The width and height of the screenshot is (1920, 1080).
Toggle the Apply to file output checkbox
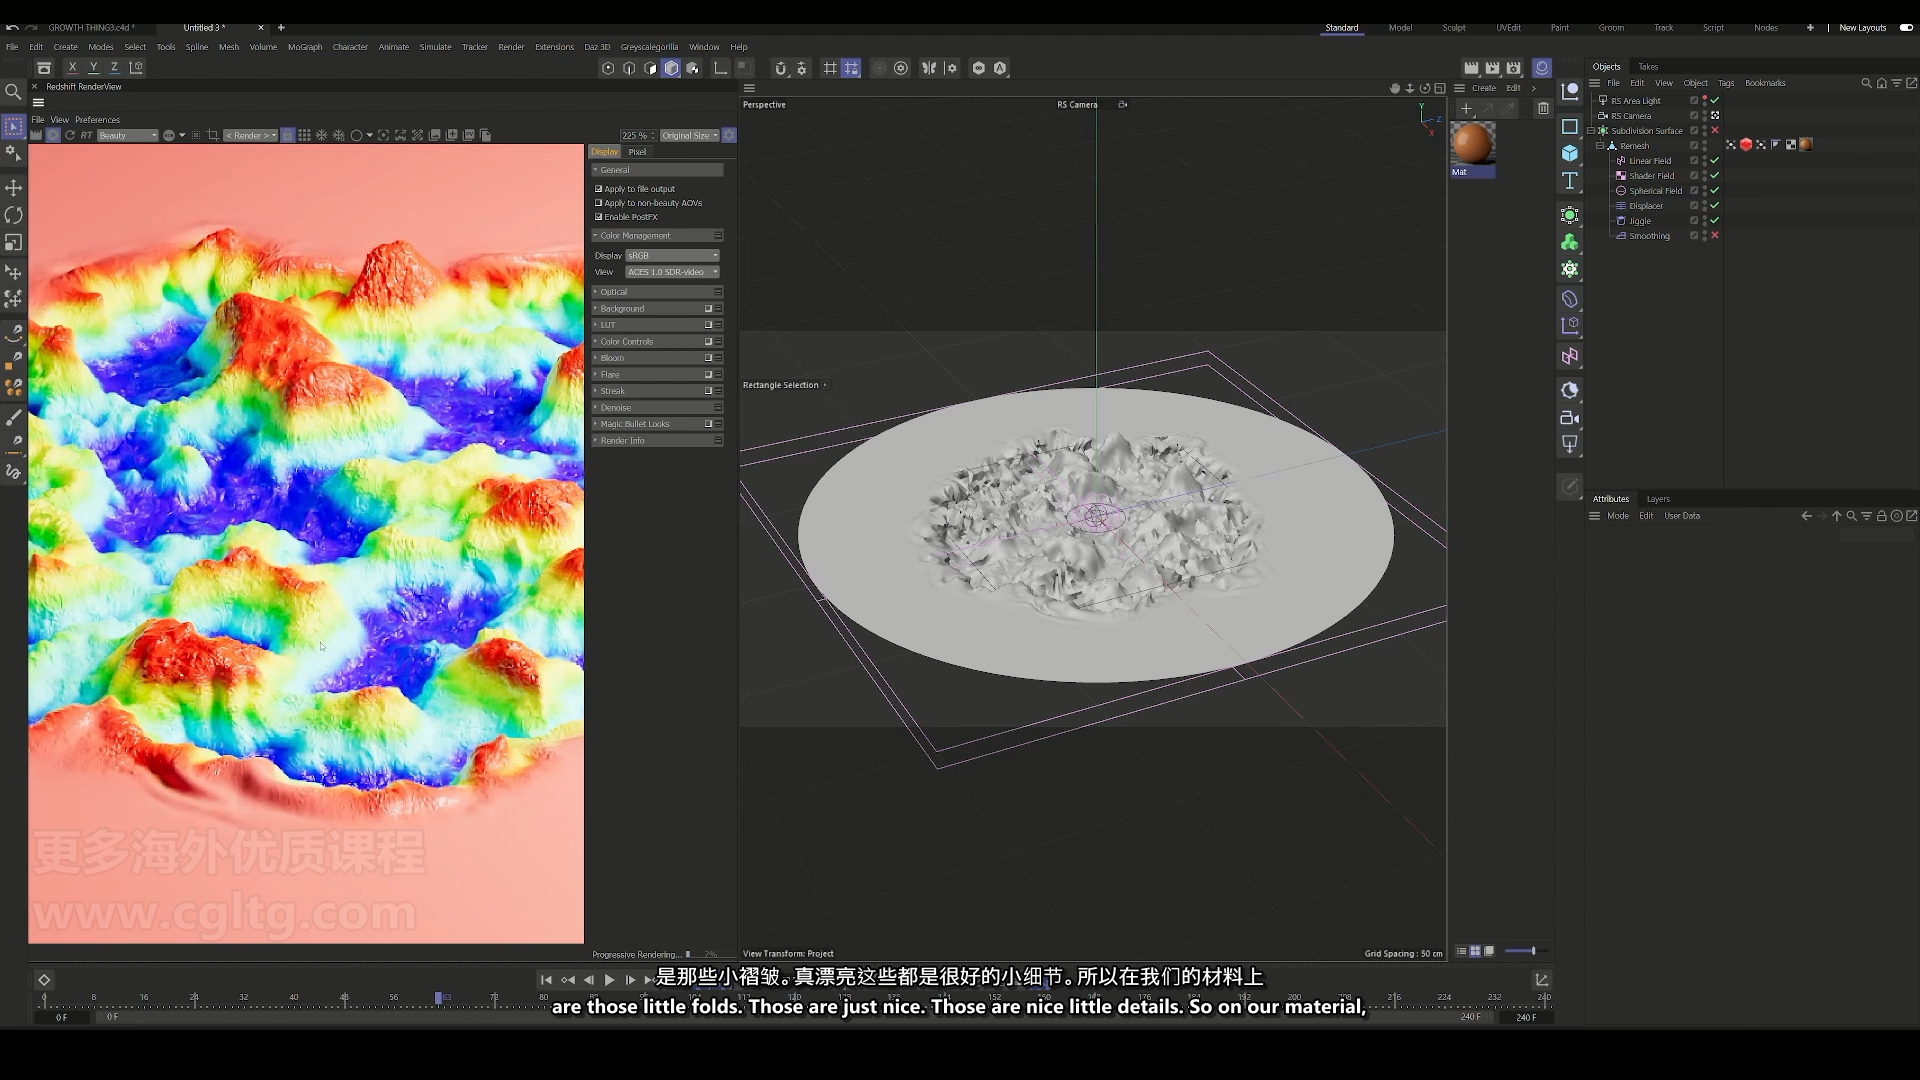click(x=599, y=188)
